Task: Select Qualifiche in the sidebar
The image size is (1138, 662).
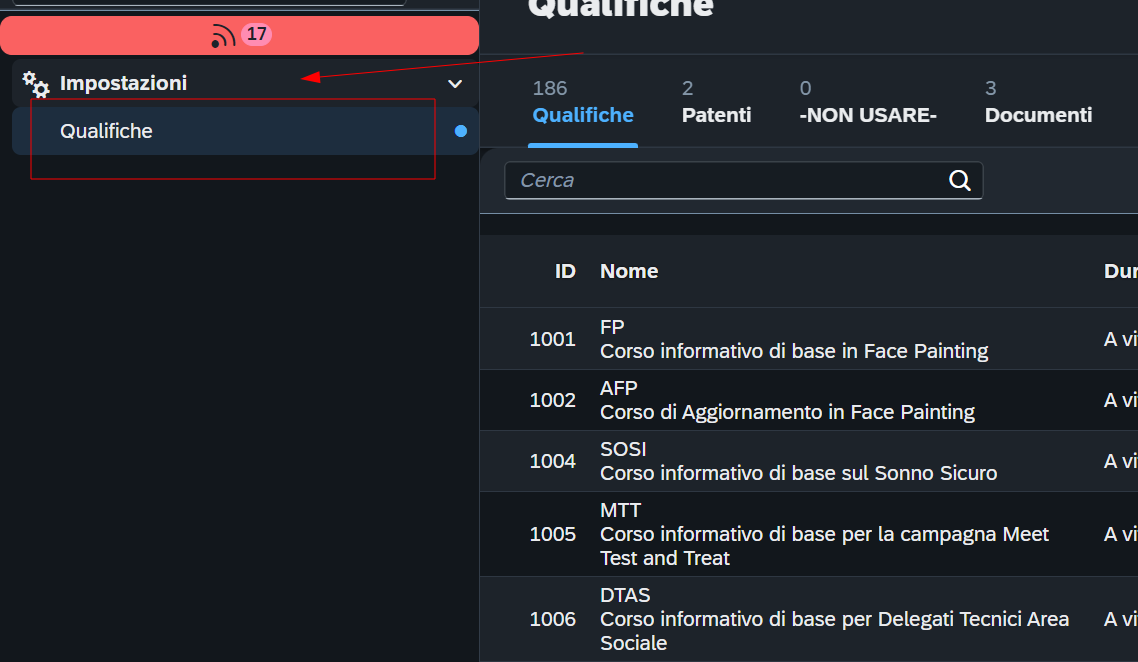Action: pyautogui.click(x=245, y=131)
